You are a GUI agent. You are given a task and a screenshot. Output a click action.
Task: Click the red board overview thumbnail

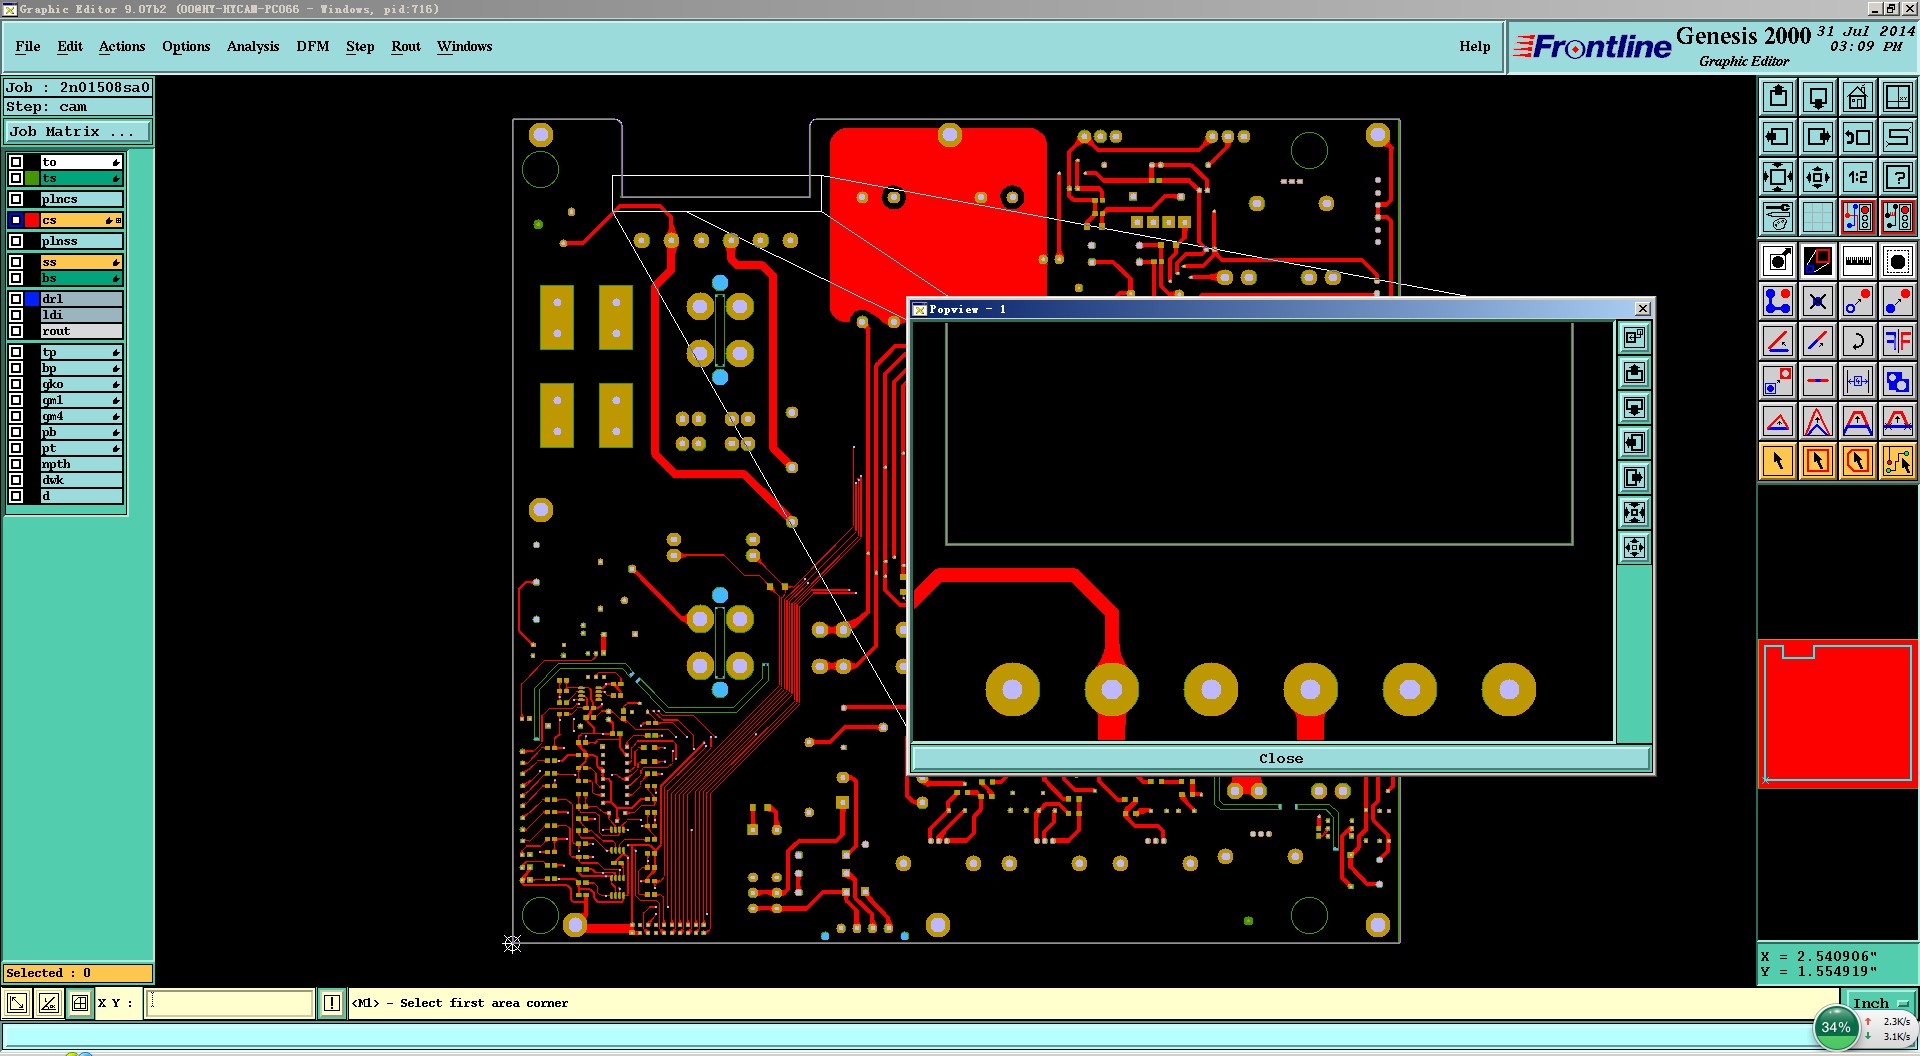click(x=1838, y=714)
